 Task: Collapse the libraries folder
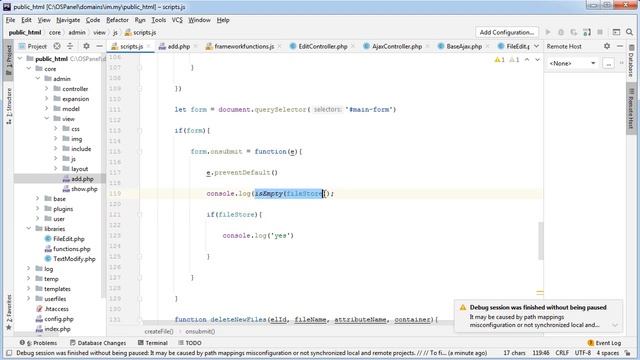(x=29, y=229)
